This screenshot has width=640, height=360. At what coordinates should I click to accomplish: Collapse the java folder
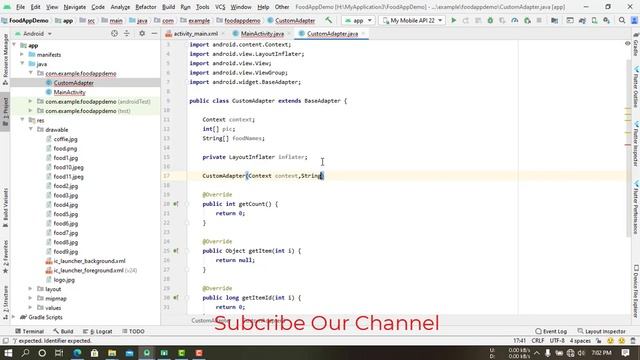pyautogui.click(x=22, y=64)
